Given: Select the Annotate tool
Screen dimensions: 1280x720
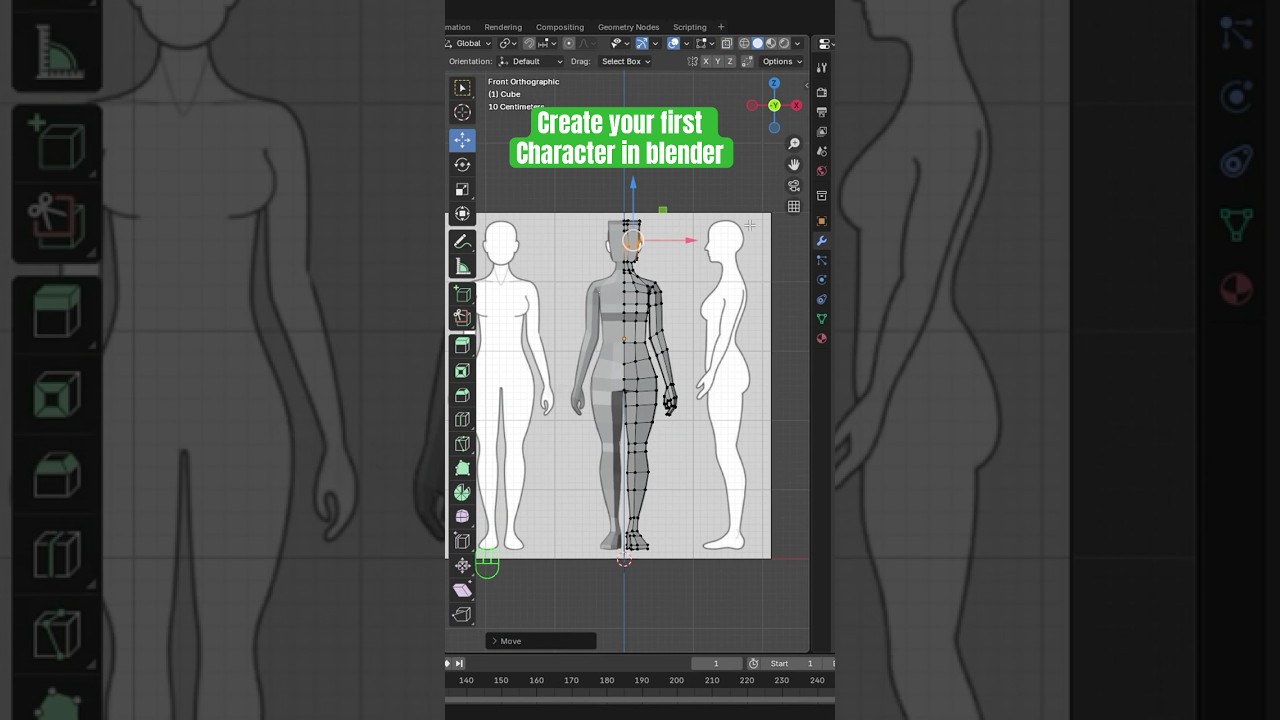Looking at the screenshot, I should (462, 241).
